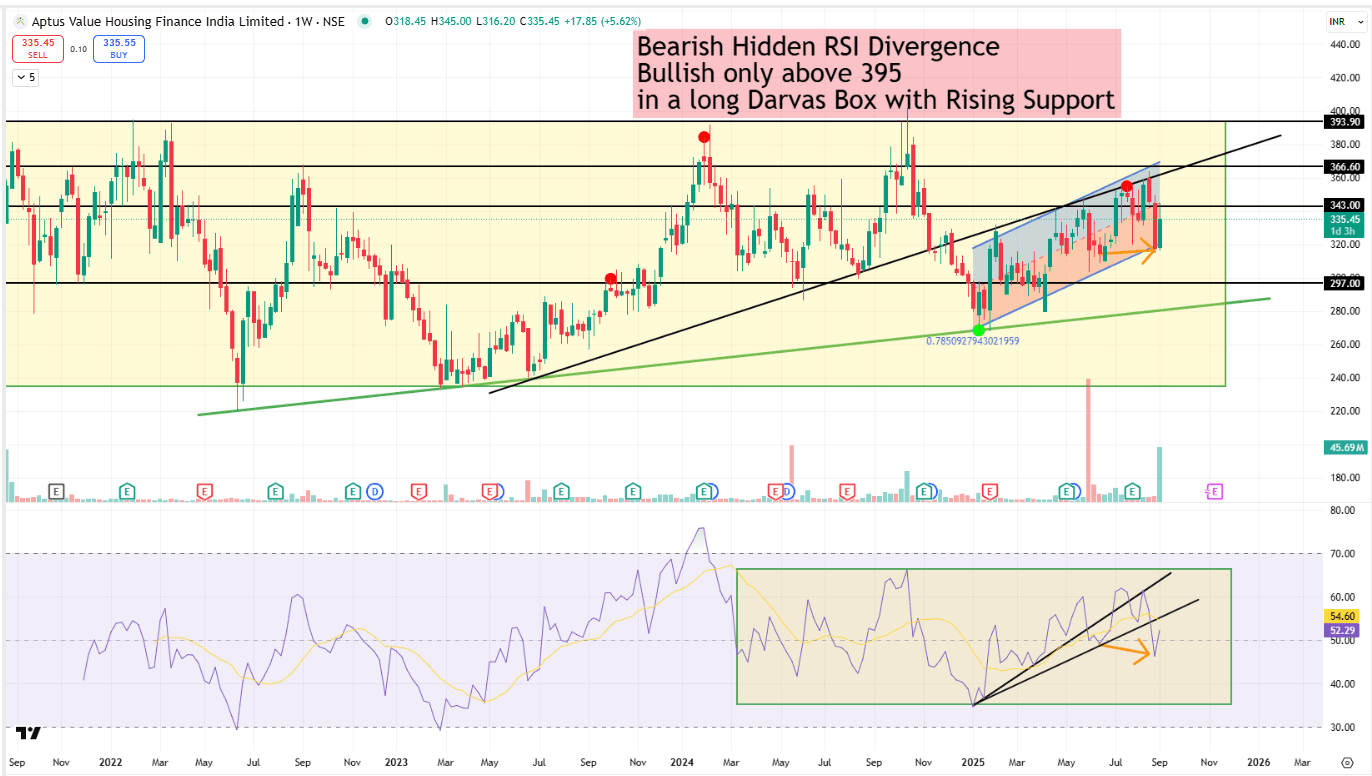This screenshot has width=1372, height=776.
Task: Click the 297.00 horizontal line price label
Action: pyautogui.click(x=1346, y=283)
